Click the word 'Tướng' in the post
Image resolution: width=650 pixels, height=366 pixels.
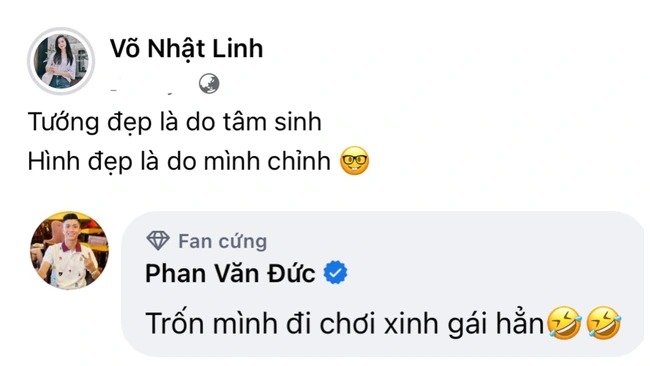coord(63,123)
